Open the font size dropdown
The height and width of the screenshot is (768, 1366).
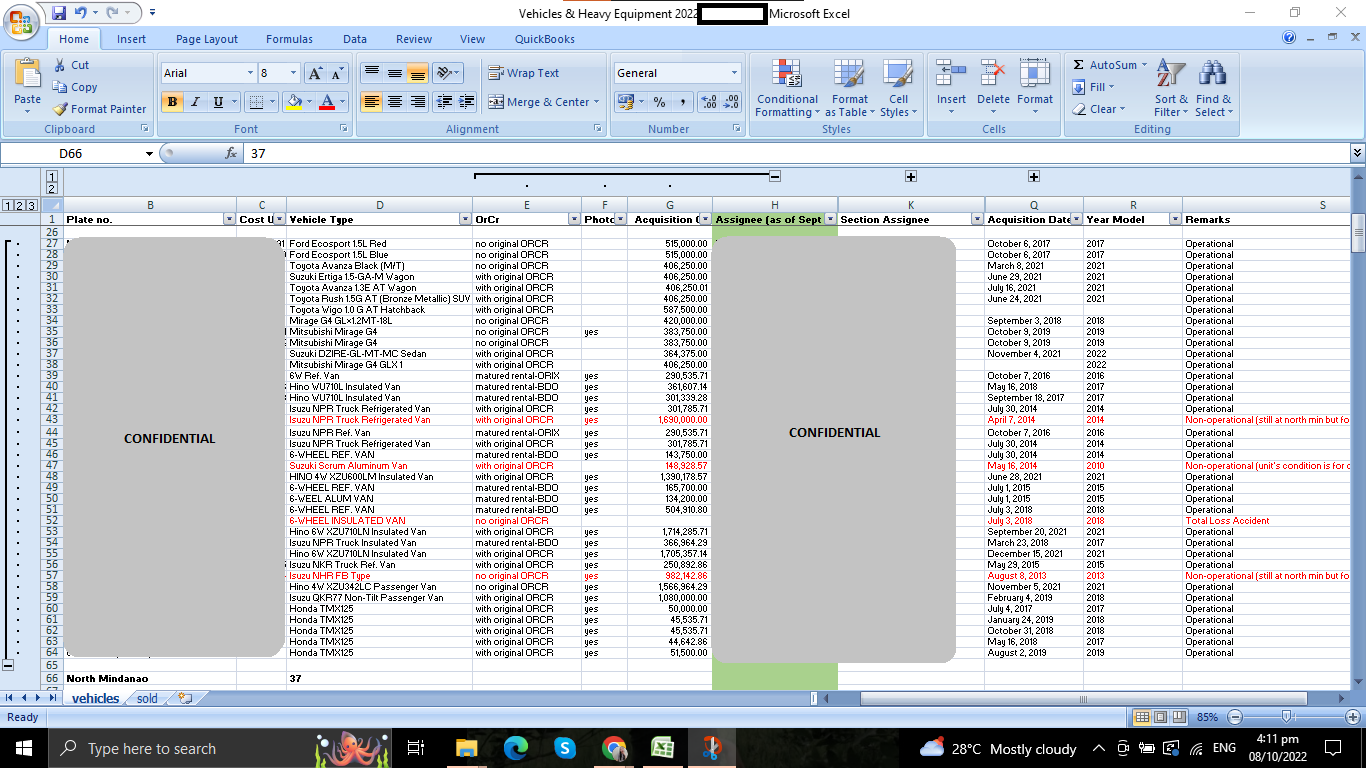coord(293,73)
